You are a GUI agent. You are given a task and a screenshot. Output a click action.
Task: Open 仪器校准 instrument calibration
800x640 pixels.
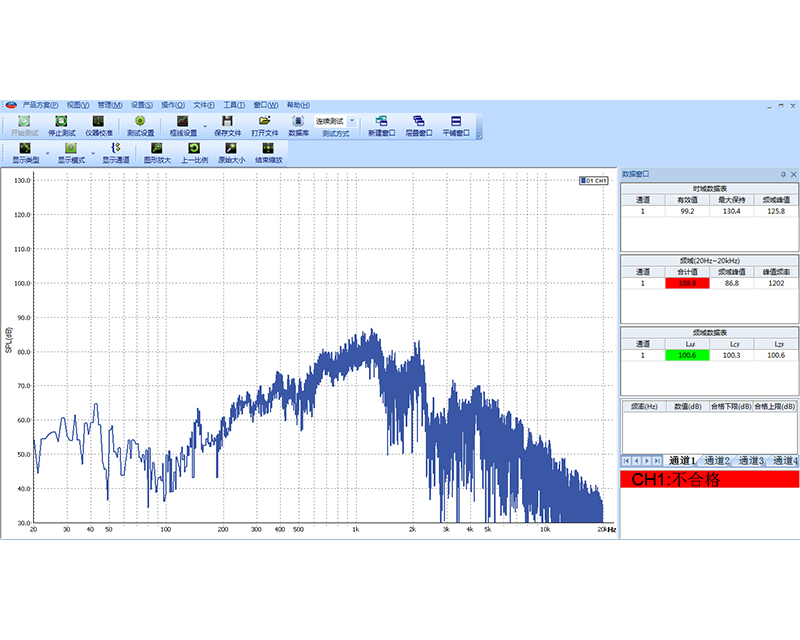pos(98,126)
